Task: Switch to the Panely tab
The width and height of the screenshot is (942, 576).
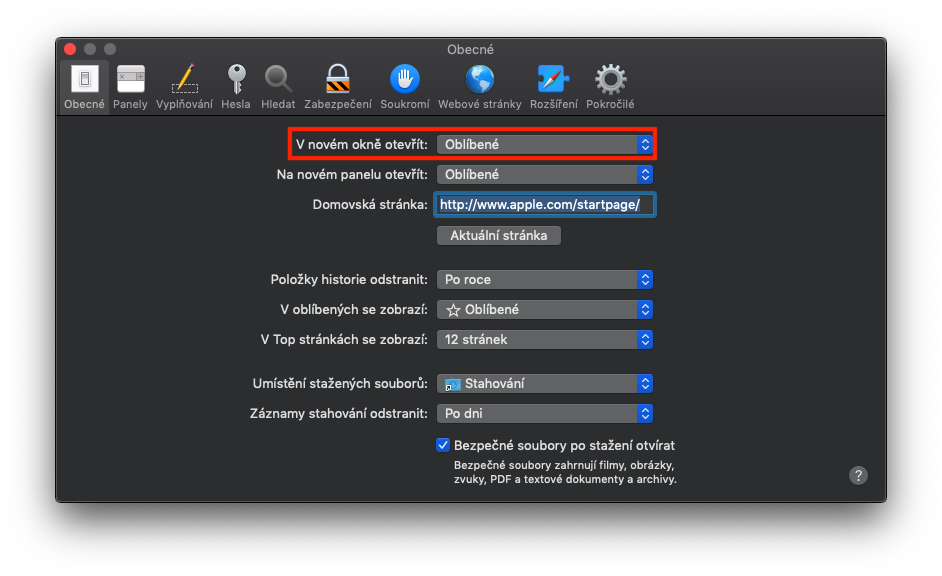Action: 130,87
